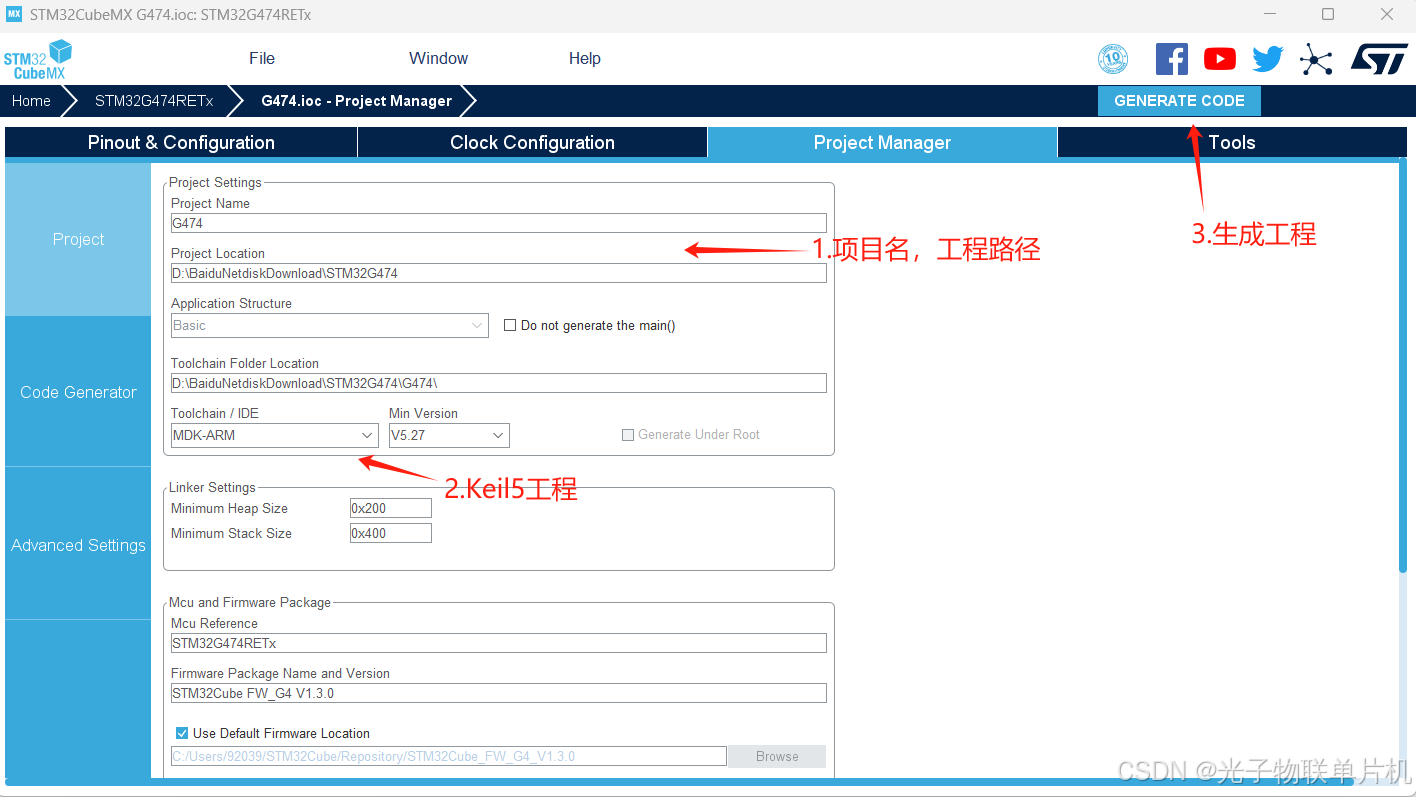Open the Window menu
The height and width of the screenshot is (797, 1416).
point(438,58)
